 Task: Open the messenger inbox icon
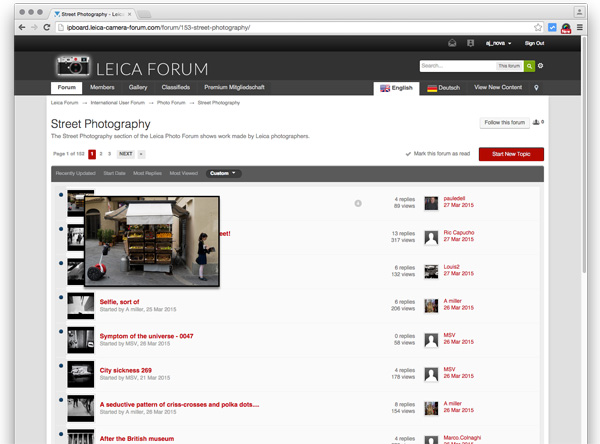pos(452,43)
